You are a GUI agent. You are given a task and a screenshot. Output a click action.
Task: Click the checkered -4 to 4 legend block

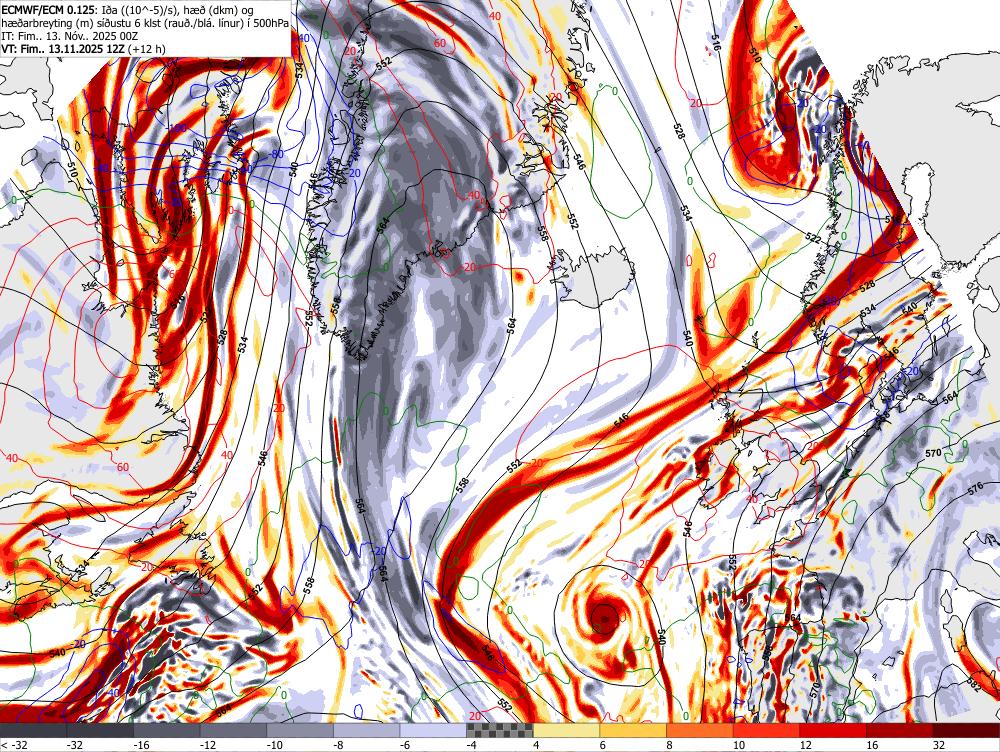click(499, 730)
